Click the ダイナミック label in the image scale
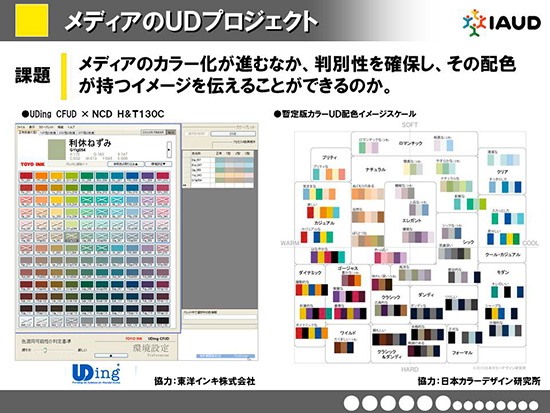This screenshot has width=550, height=413. (310, 272)
